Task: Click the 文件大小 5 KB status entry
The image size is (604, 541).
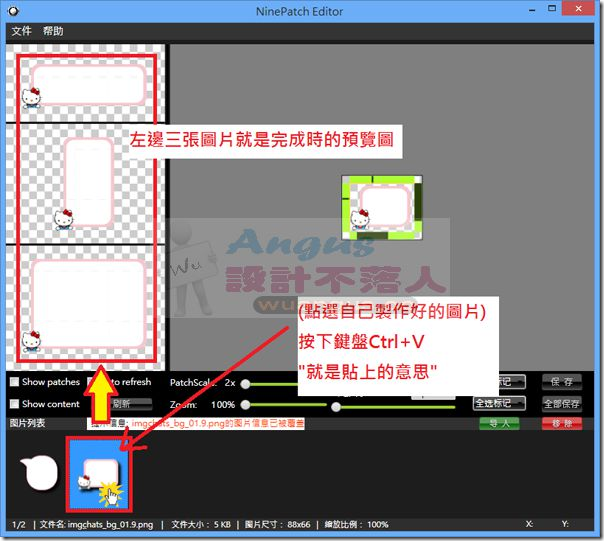Action: pos(201,524)
